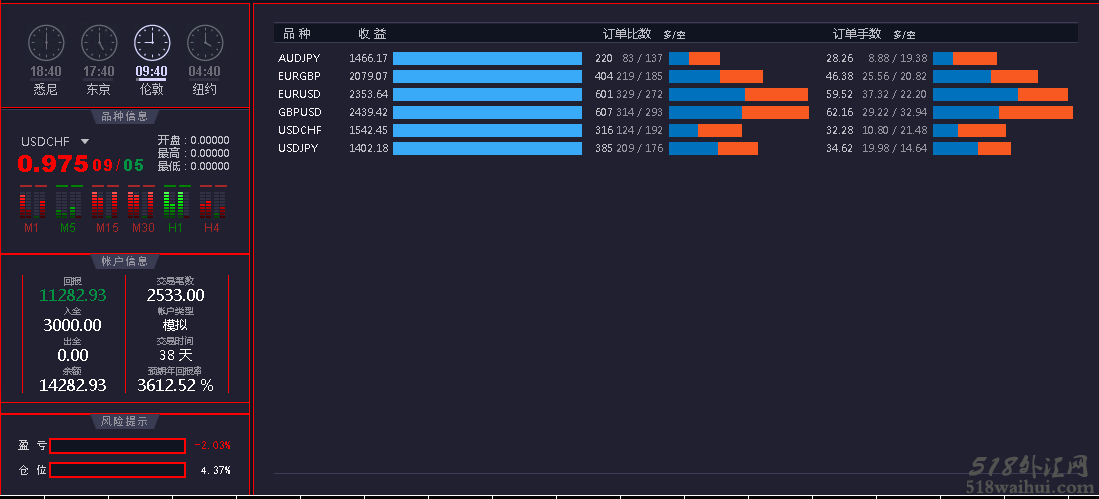Select the M5 timeframe signal meter
The image size is (1099, 499).
pyautogui.click(x=68, y=203)
